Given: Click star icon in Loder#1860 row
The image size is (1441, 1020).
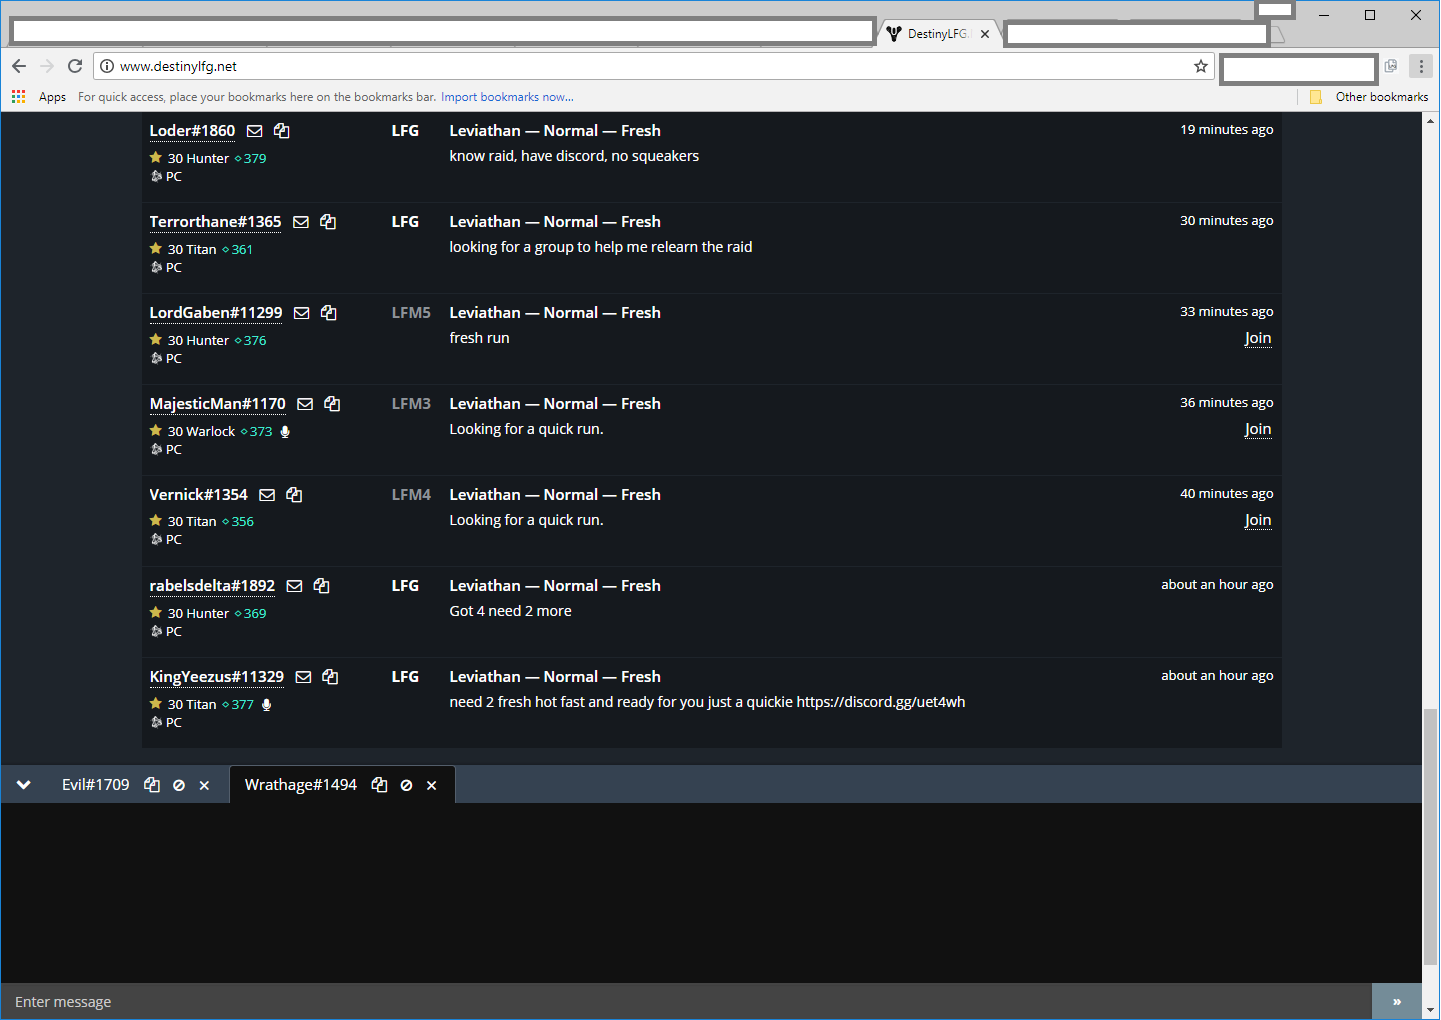Looking at the screenshot, I should 156,158.
